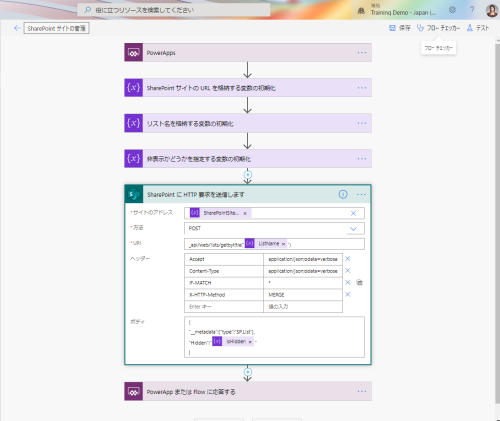This screenshot has width=500, height=421.
Task: Click the vertical scrollbar on the right
Action: tap(497, 223)
